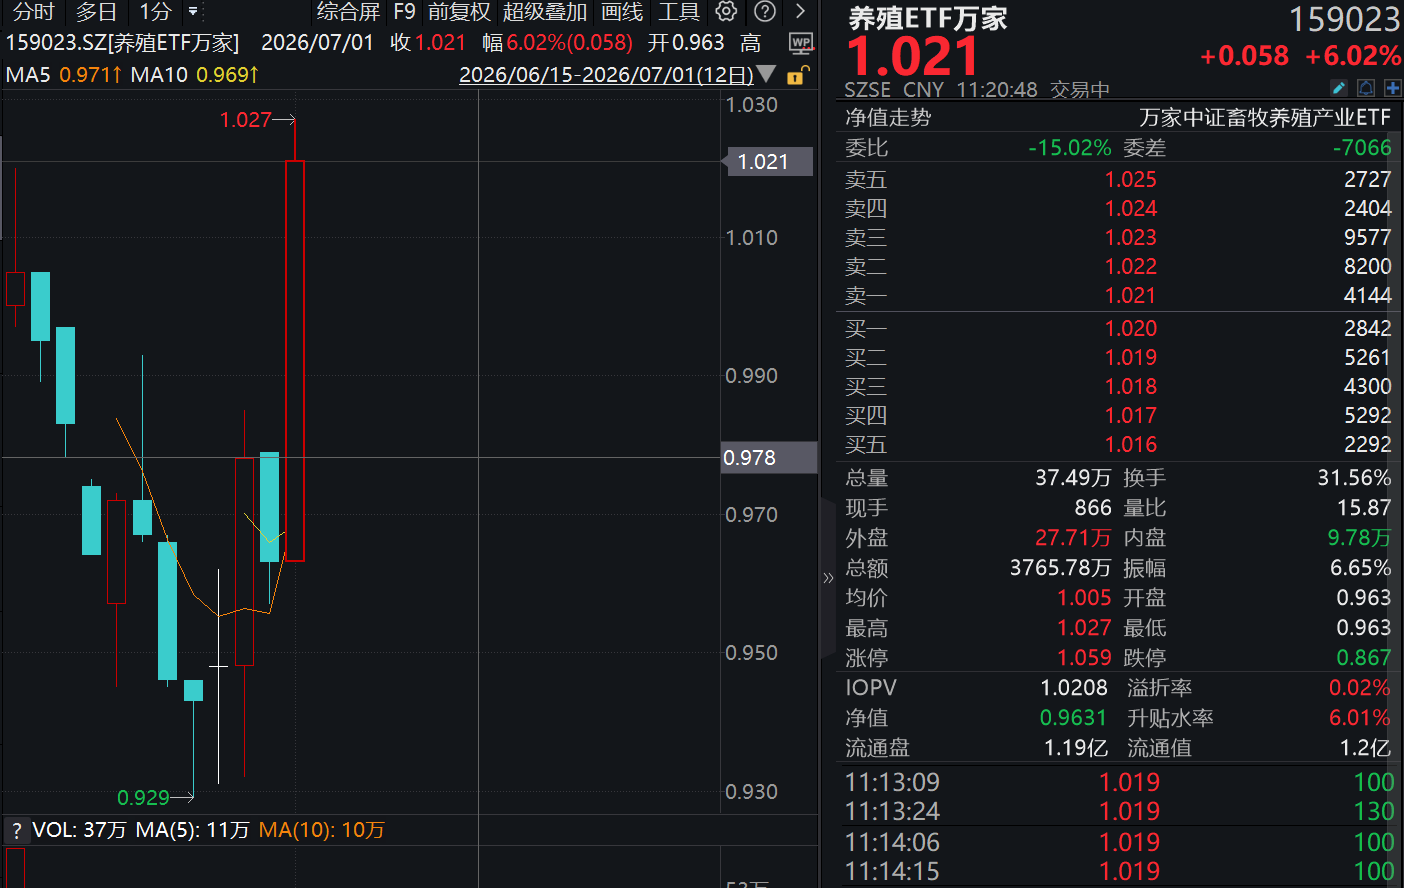Switch to 多日 multi-day tab
Viewport: 1404px width, 888px height.
pyautogui.click(x=96, y=12)
